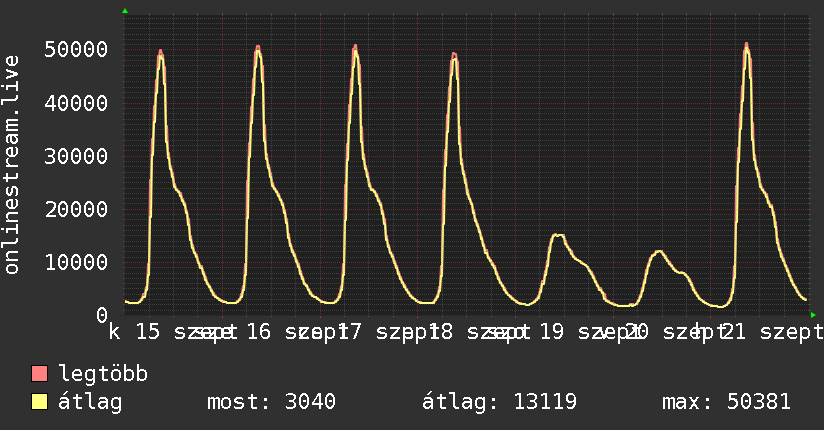This screenshot has width=824, height=430.
Task: Click the 'átlag: 13119' statistic
Action: (x=499, y=402)
